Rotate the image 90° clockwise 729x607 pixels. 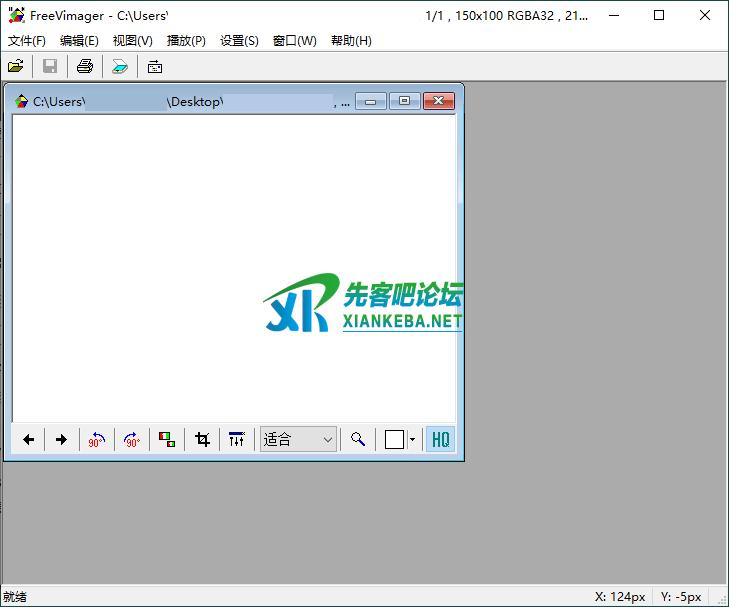tap(131, 439)
